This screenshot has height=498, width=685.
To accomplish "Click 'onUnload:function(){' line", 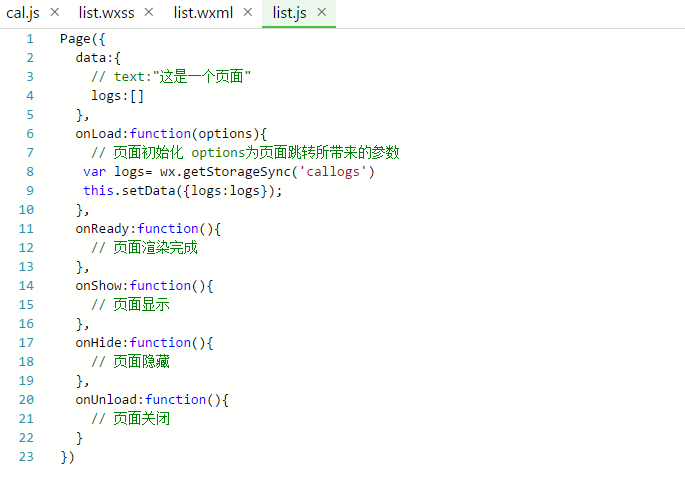I will [152, 400].
